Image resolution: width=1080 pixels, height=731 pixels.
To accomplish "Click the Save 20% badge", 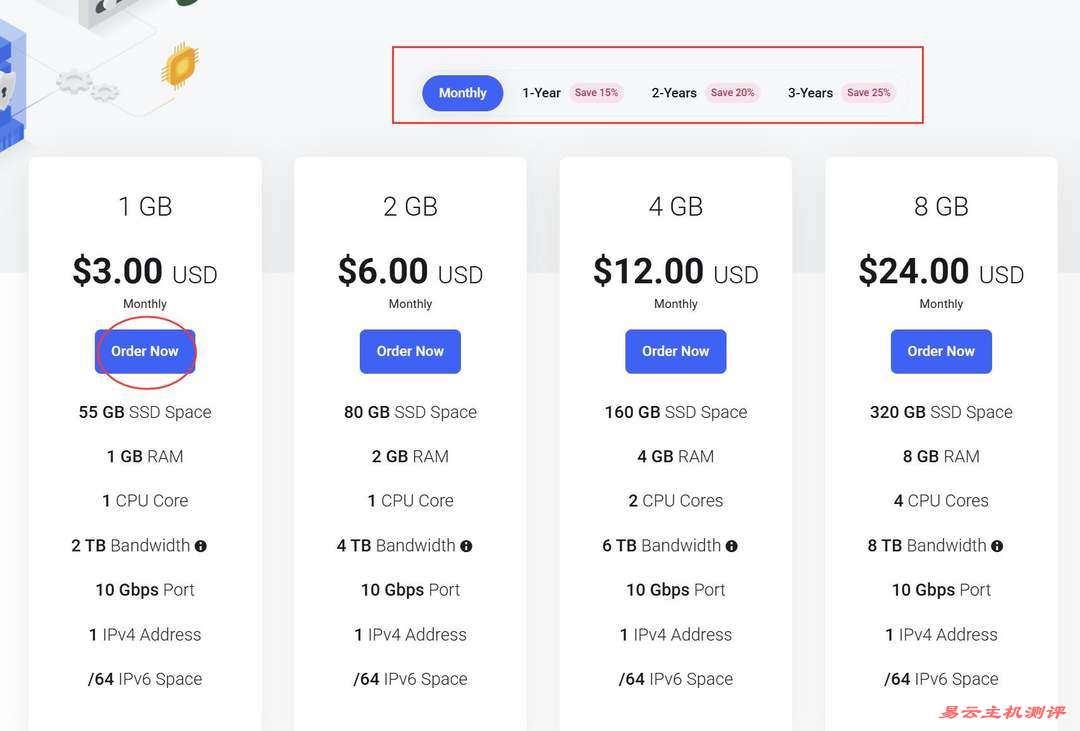I will coord(732,93).
